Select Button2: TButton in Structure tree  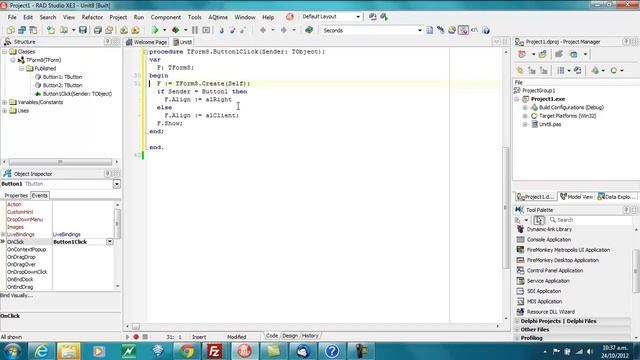(x=62, y=85)
